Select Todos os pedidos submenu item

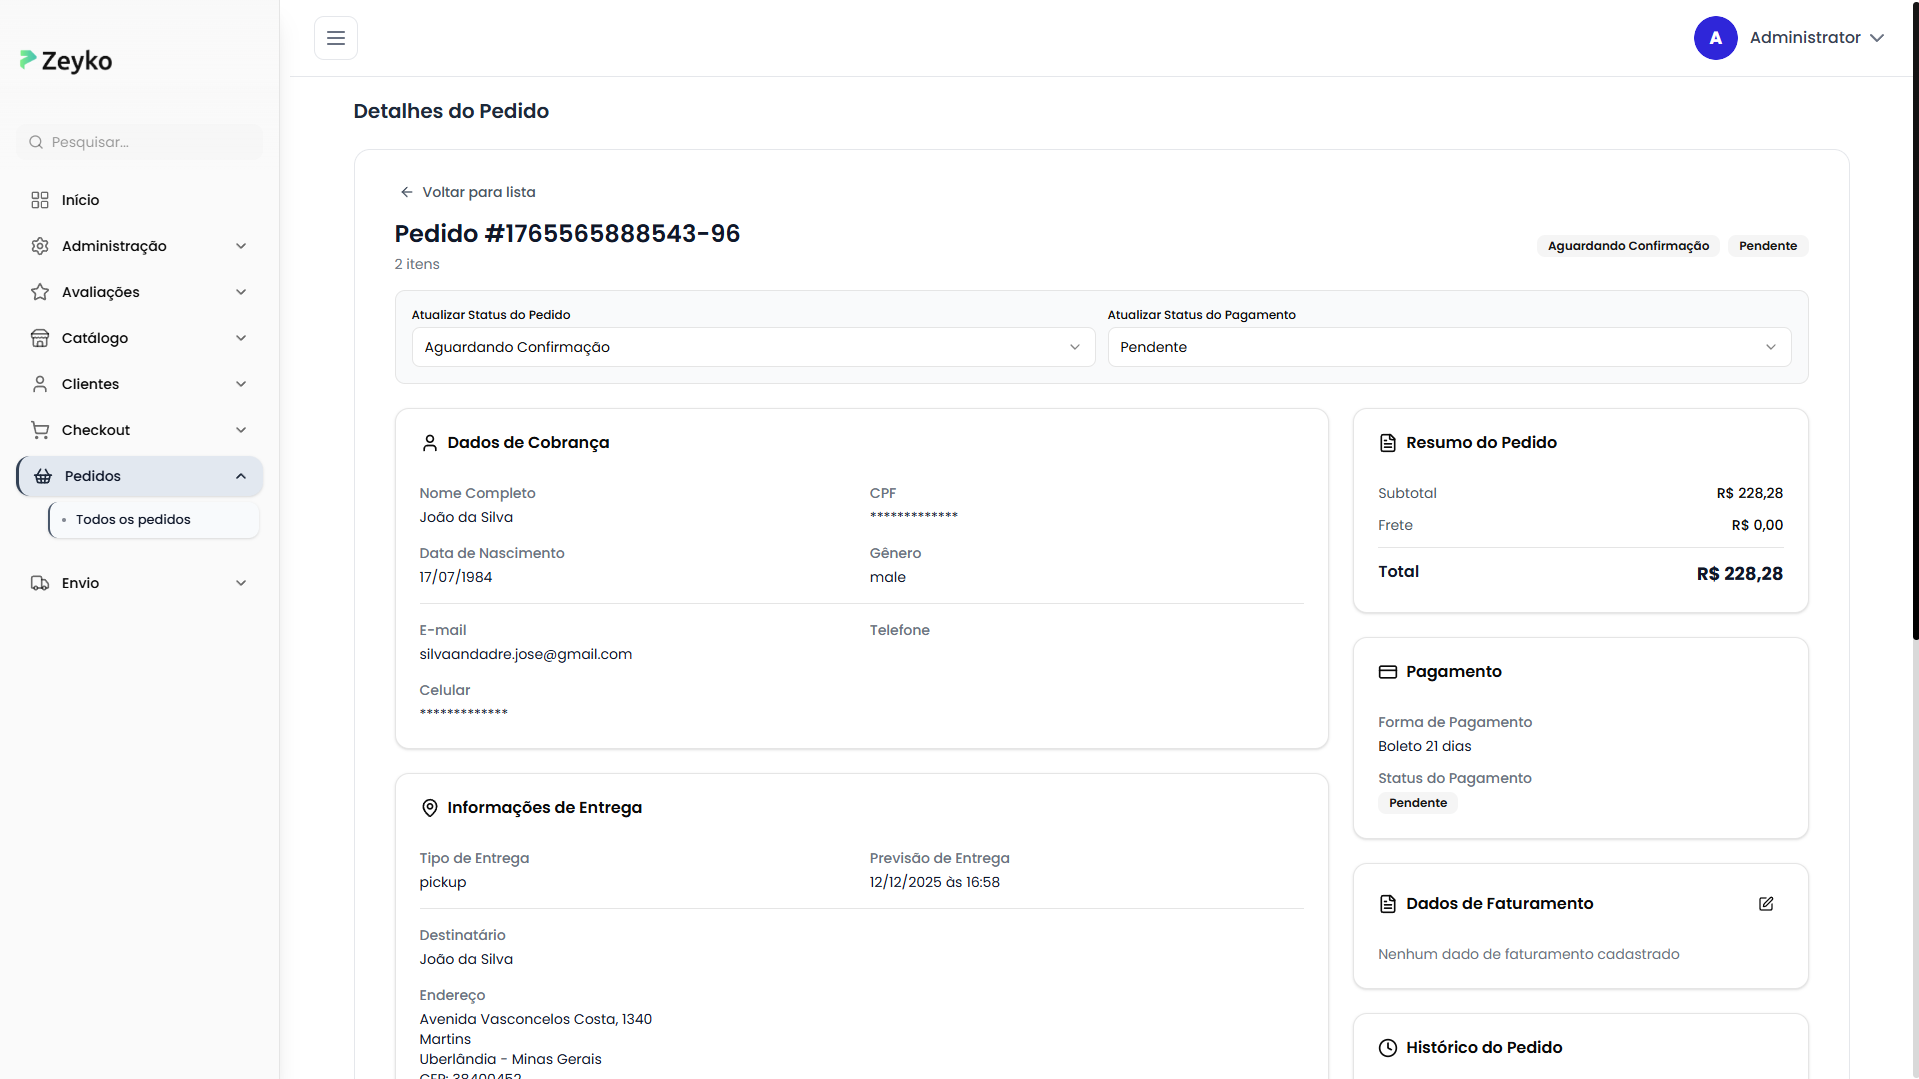click(133, 520)
